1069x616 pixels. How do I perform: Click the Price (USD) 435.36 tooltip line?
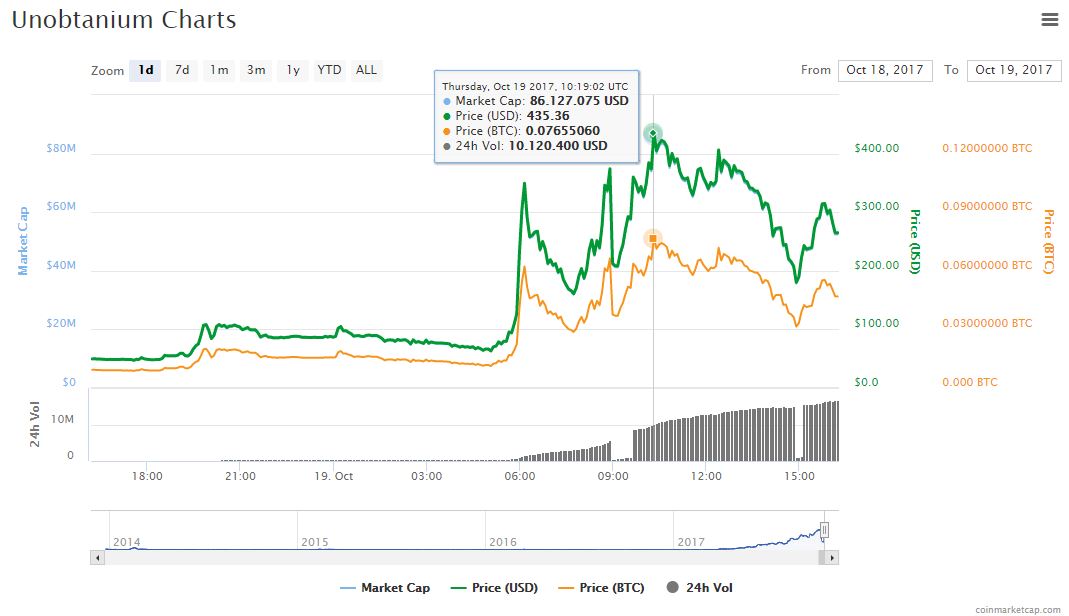pyautogui.click(x=506, y=116)
